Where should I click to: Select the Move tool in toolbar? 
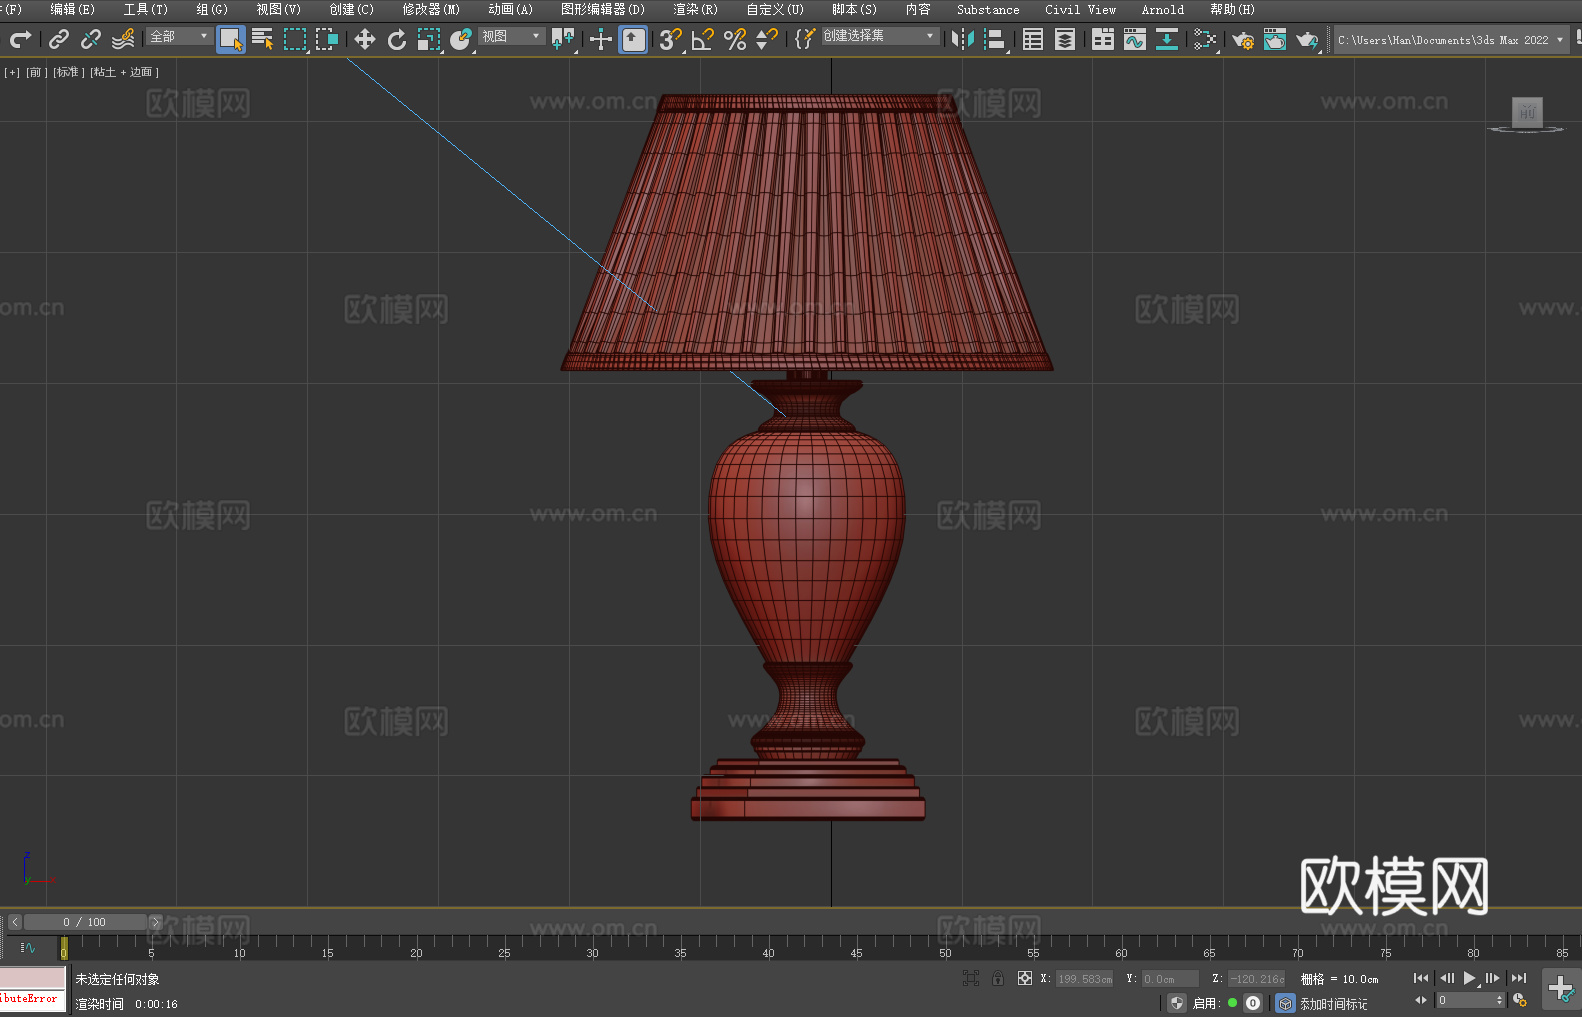pyautogui.click(x=365, y=39)
